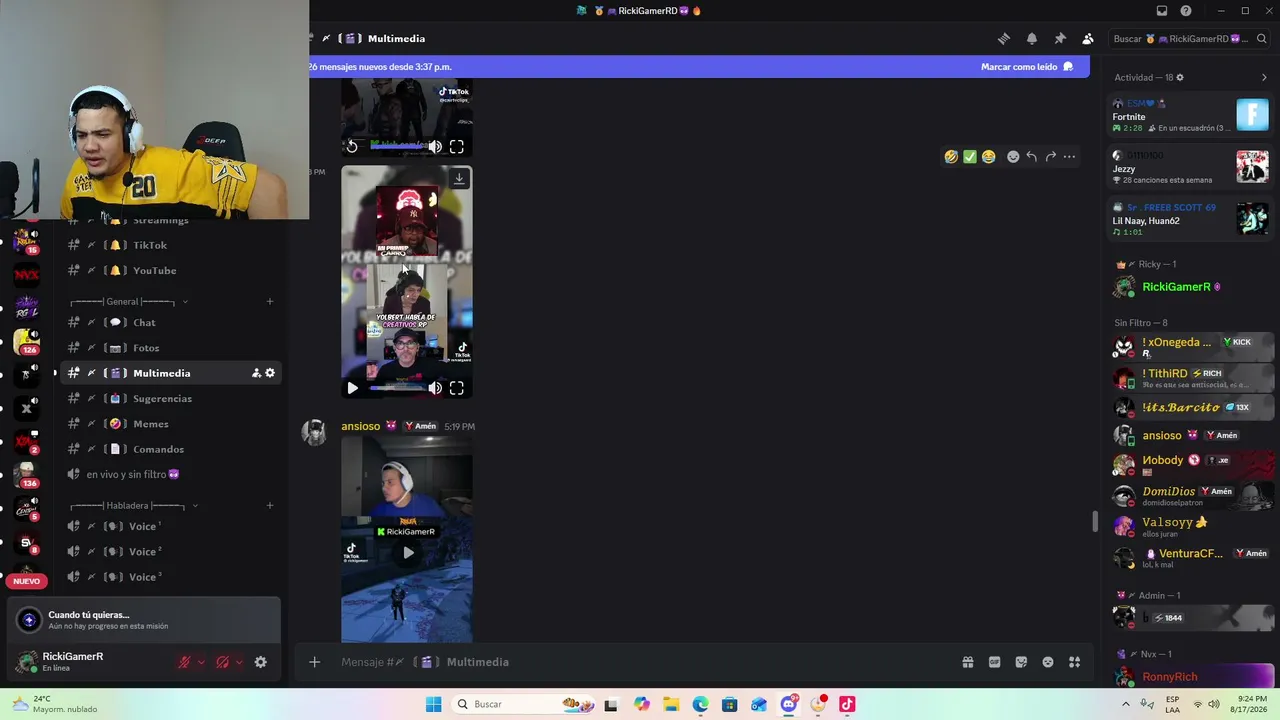1280x720 pixels.
Task: Open the Discord inbox icon in title bar
Action: click(x=1162, y=11)
